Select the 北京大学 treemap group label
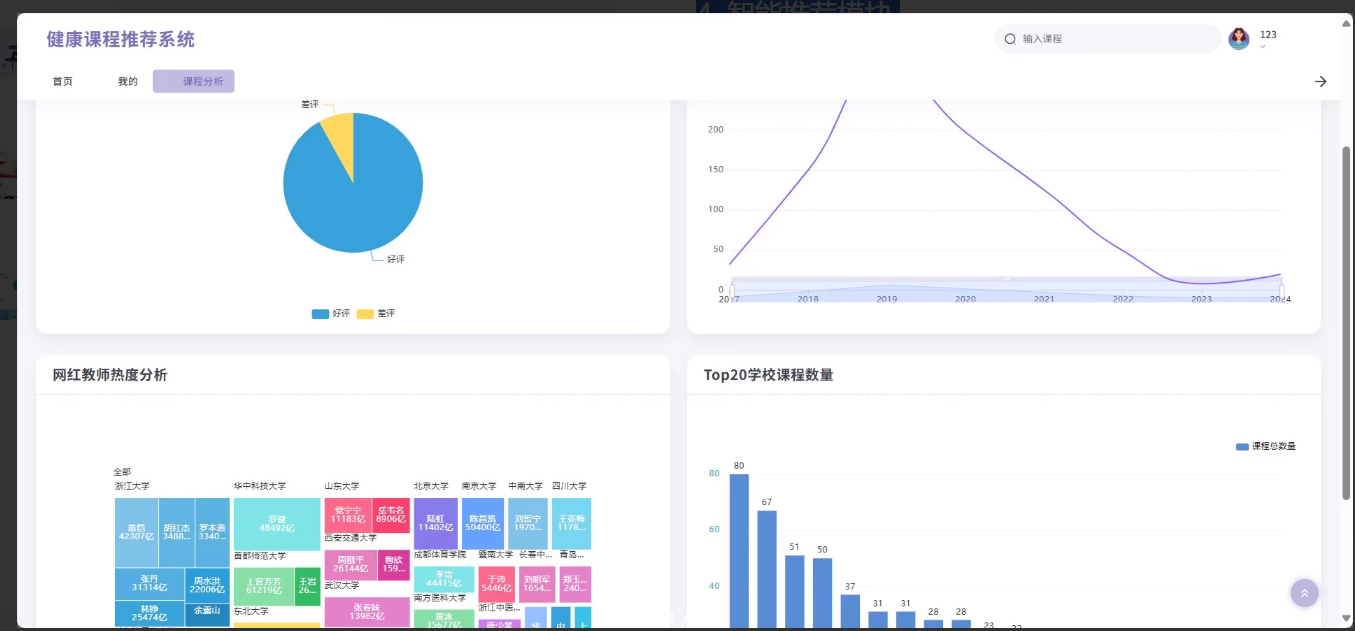Viewport: 1355px width, 631px height. (431, 486)
